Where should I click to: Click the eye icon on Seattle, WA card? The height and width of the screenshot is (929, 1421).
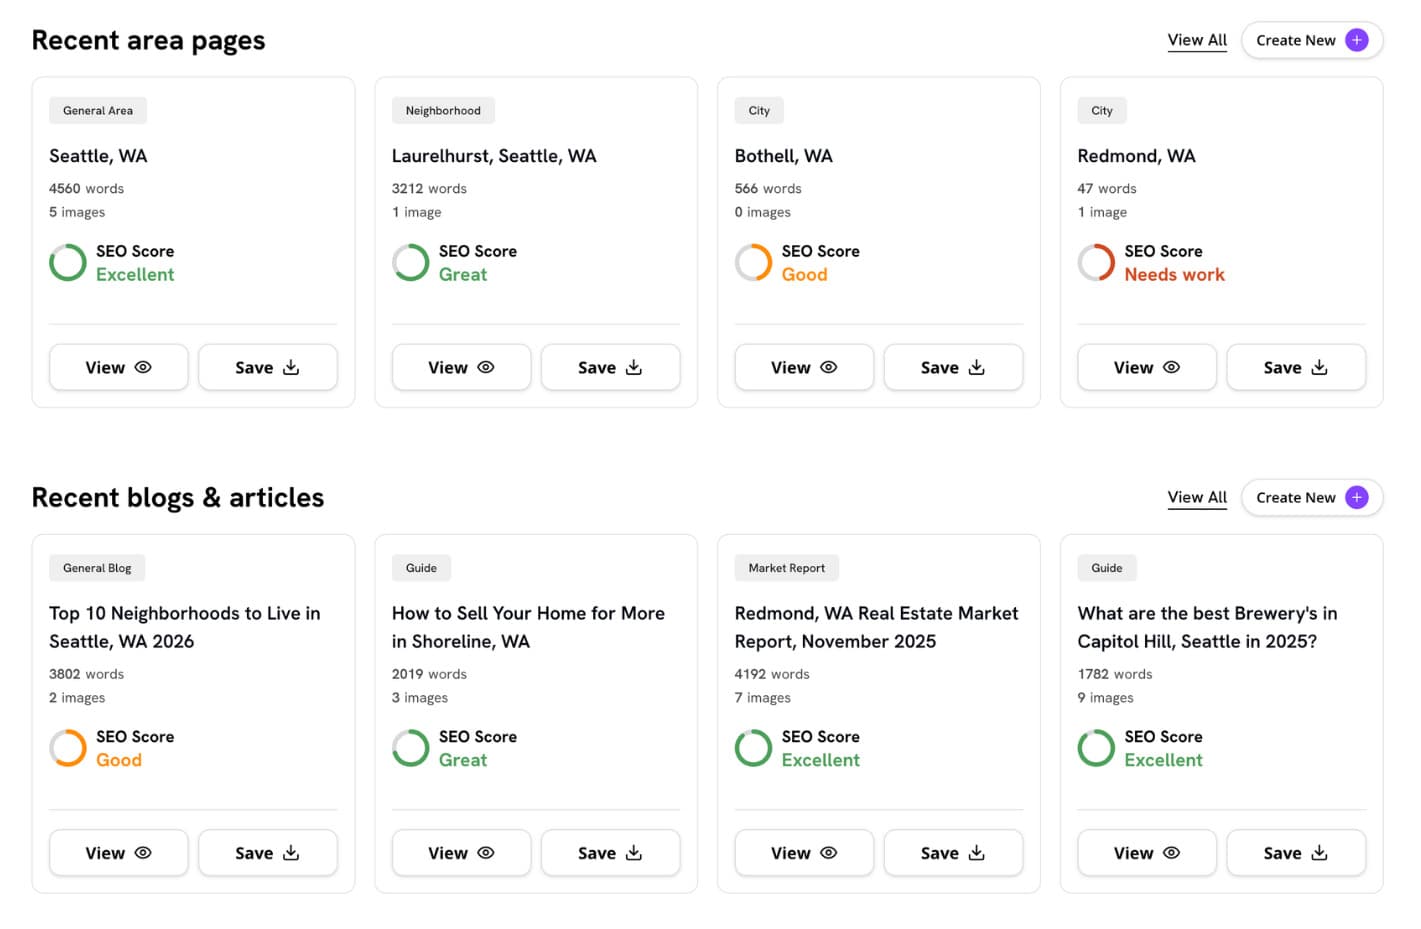[144, 367]
